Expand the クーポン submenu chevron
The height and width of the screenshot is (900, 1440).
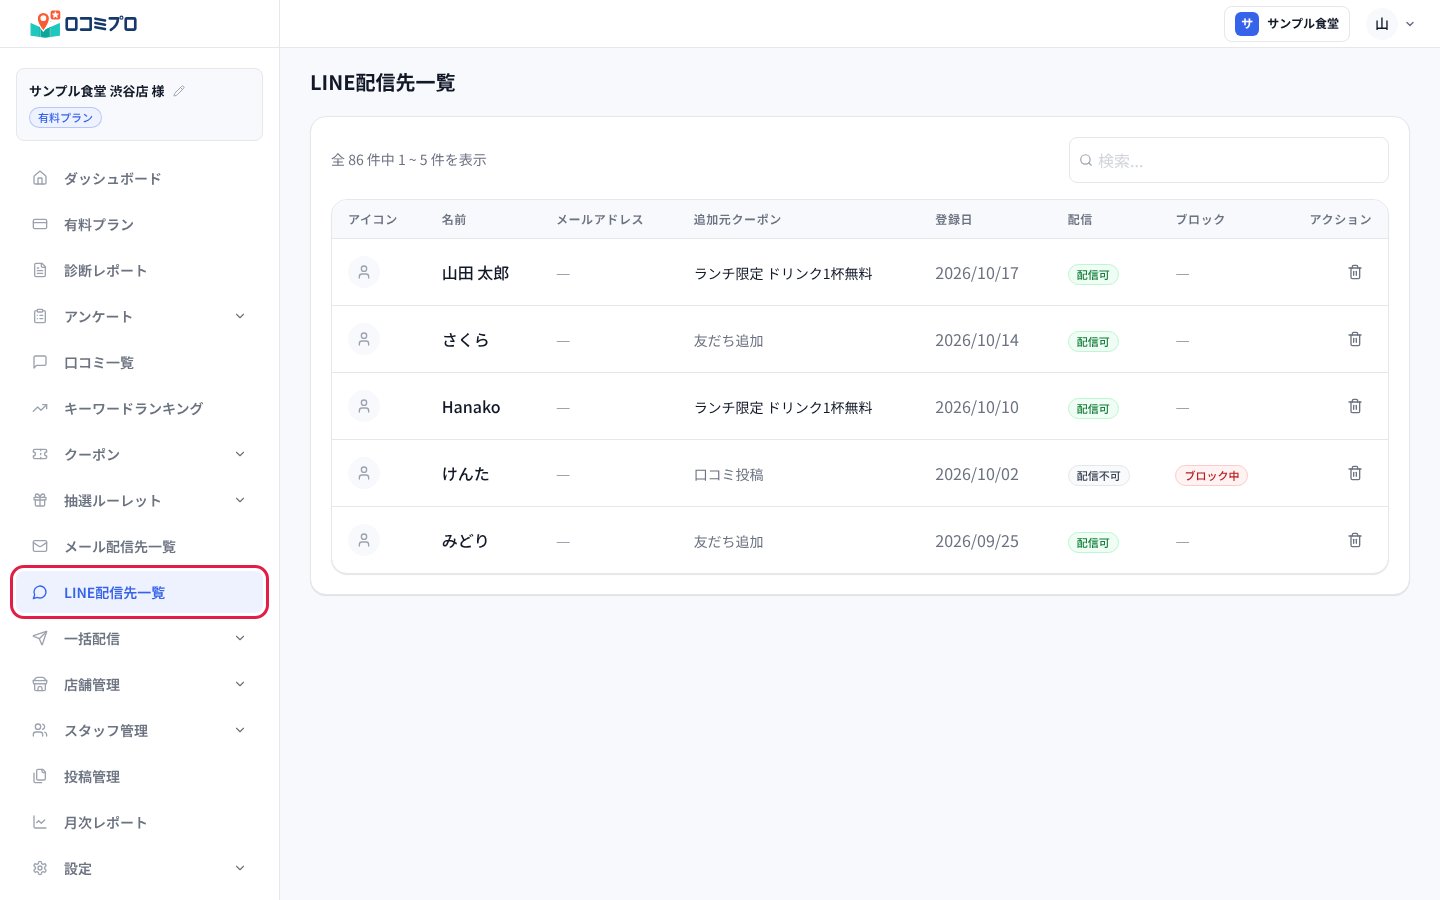point(240,454)
